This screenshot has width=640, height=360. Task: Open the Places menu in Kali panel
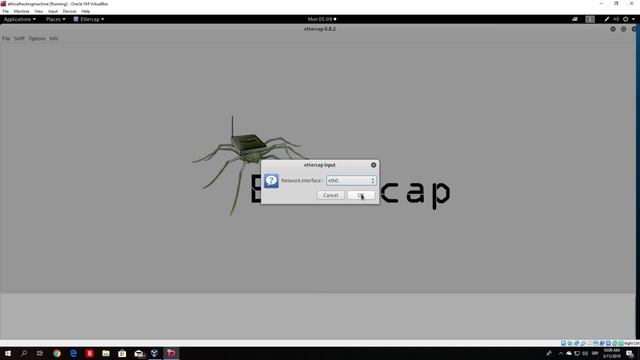(55, 19)
